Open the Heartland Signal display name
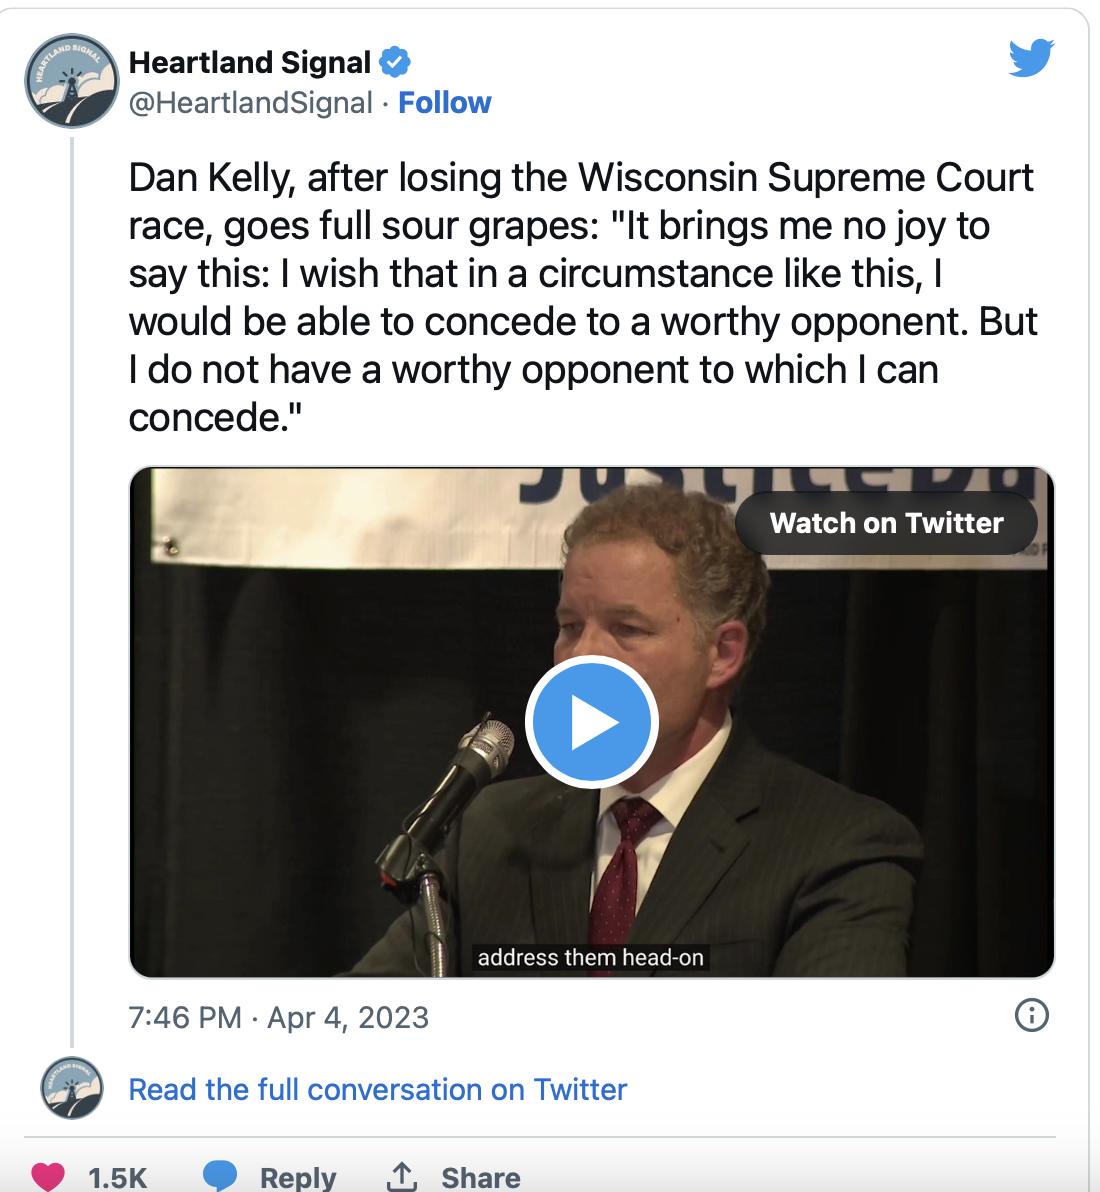 pos(248,61)
